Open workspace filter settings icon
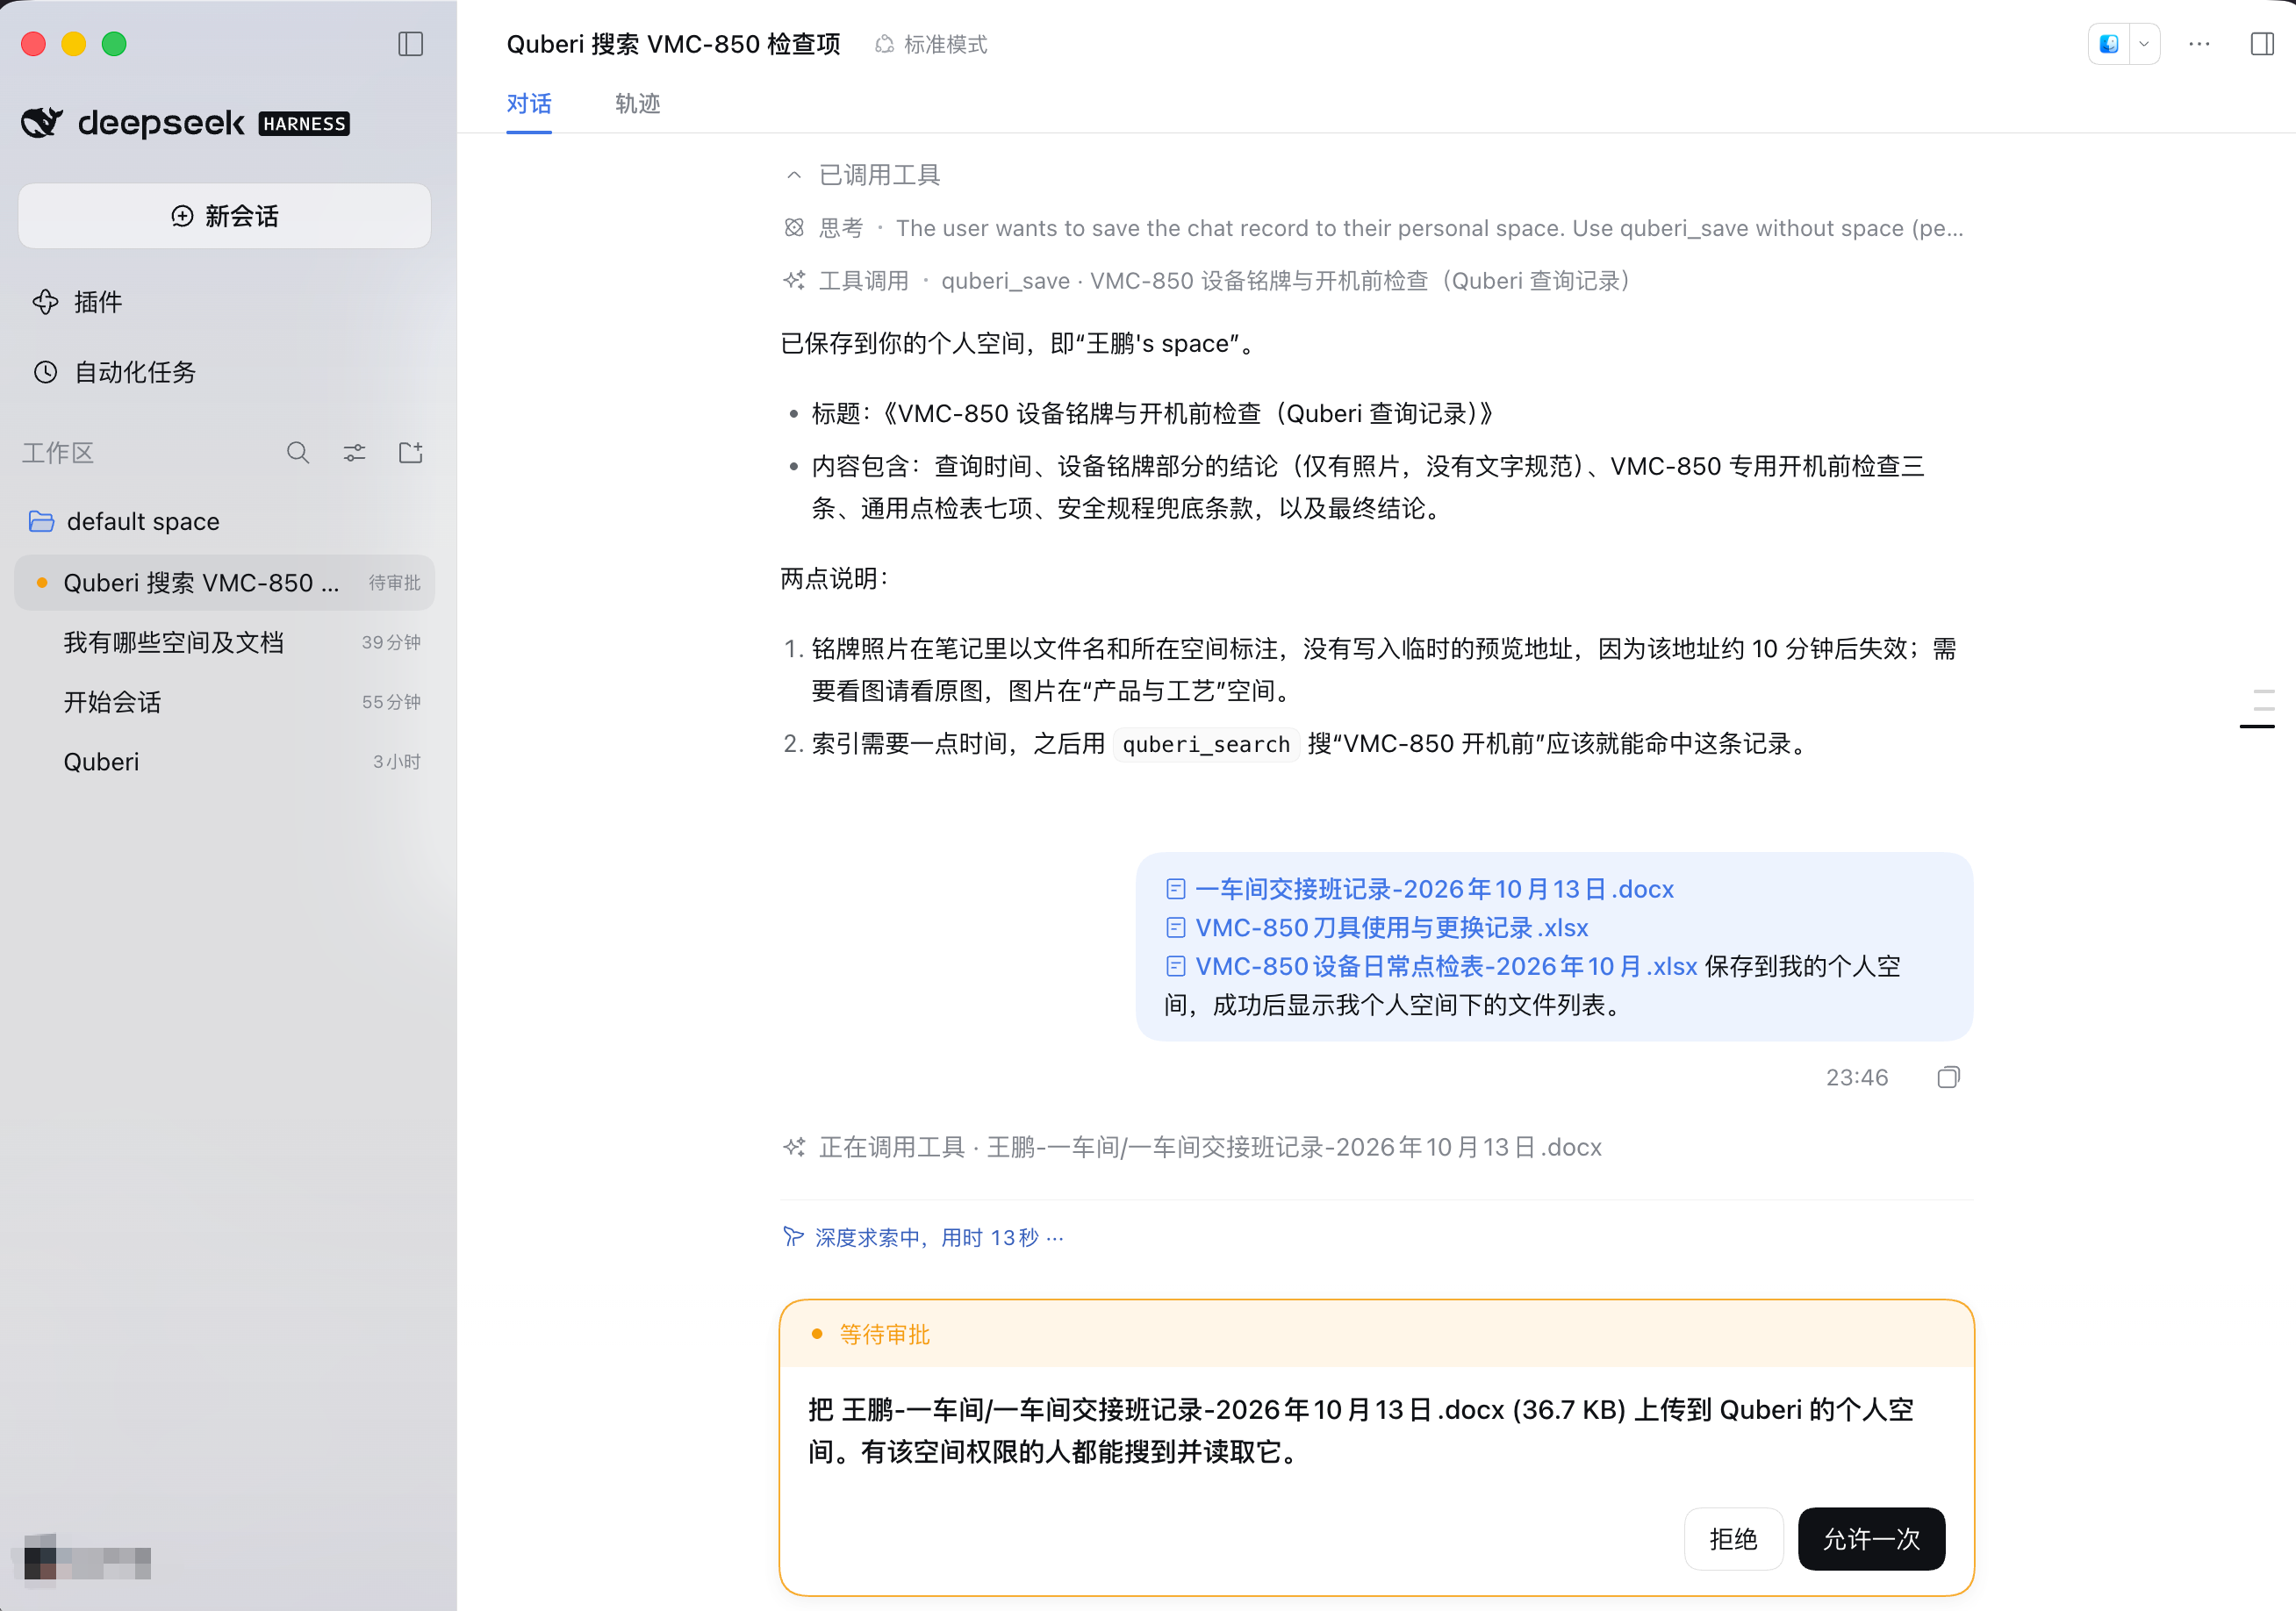 click(354, 453)
